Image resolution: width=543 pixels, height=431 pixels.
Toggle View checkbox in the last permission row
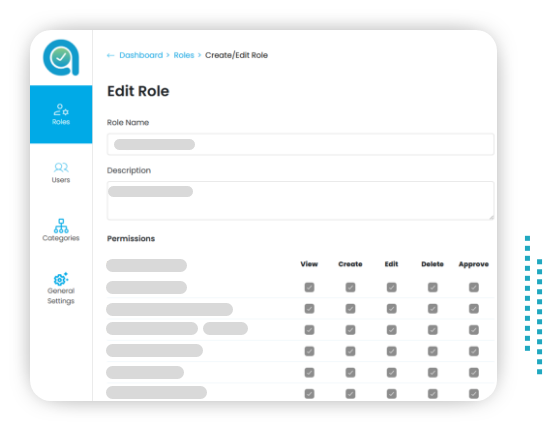pos(309,394)
